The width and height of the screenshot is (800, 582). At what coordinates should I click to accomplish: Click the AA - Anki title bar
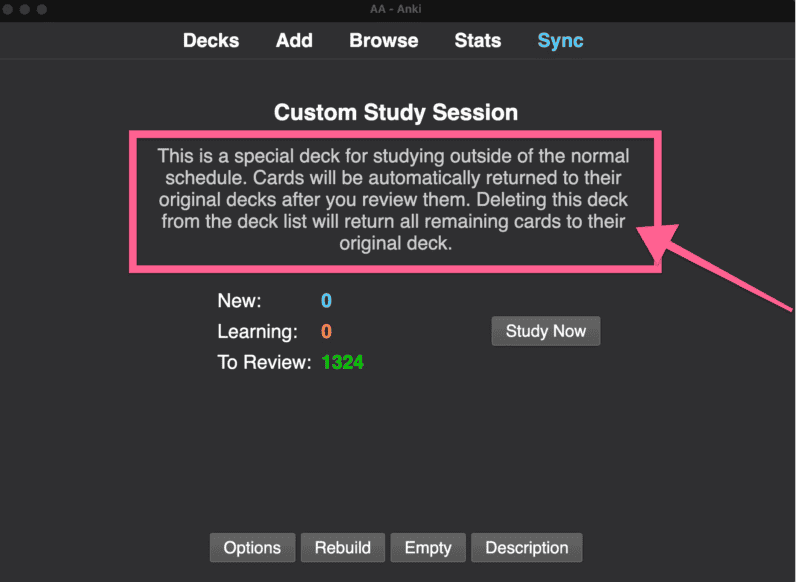click(396, 9)
